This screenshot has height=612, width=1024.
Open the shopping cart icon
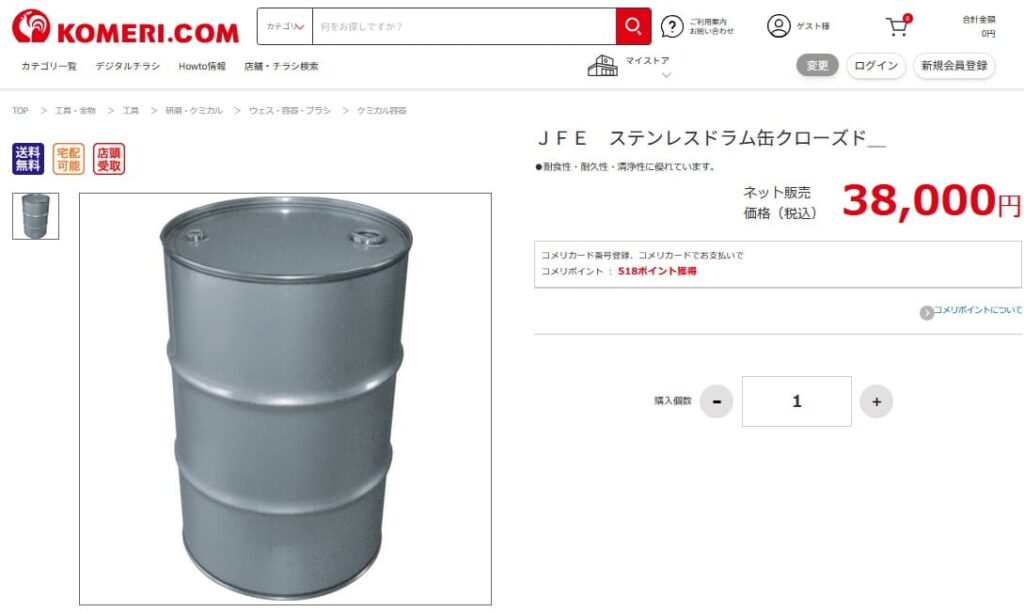[898, 26]
